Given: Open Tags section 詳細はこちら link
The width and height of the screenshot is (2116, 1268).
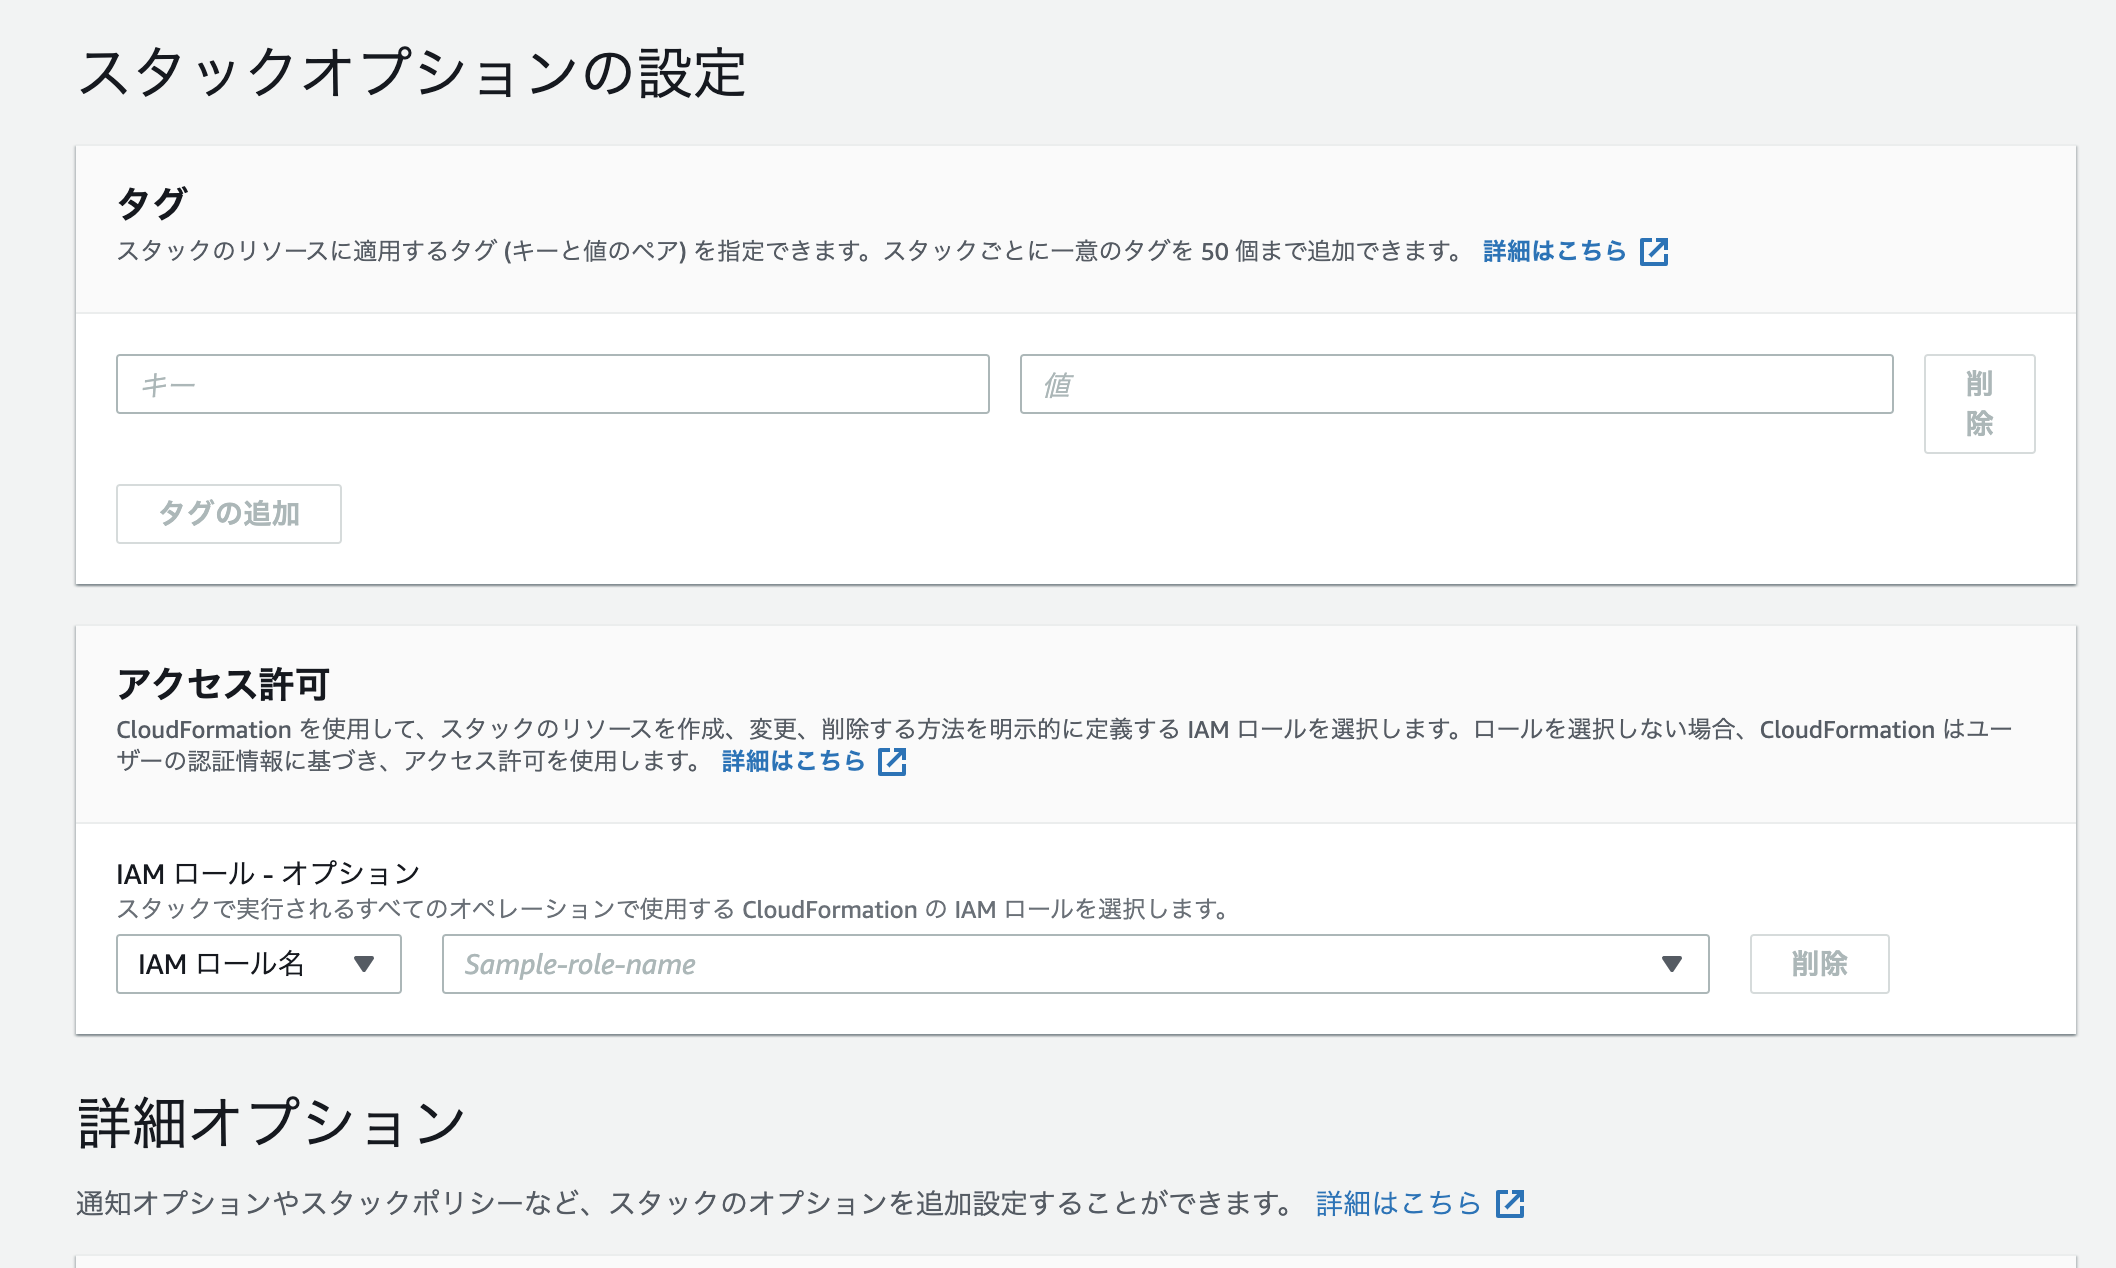Looking at the screenshot, I should pos(1554,251).
